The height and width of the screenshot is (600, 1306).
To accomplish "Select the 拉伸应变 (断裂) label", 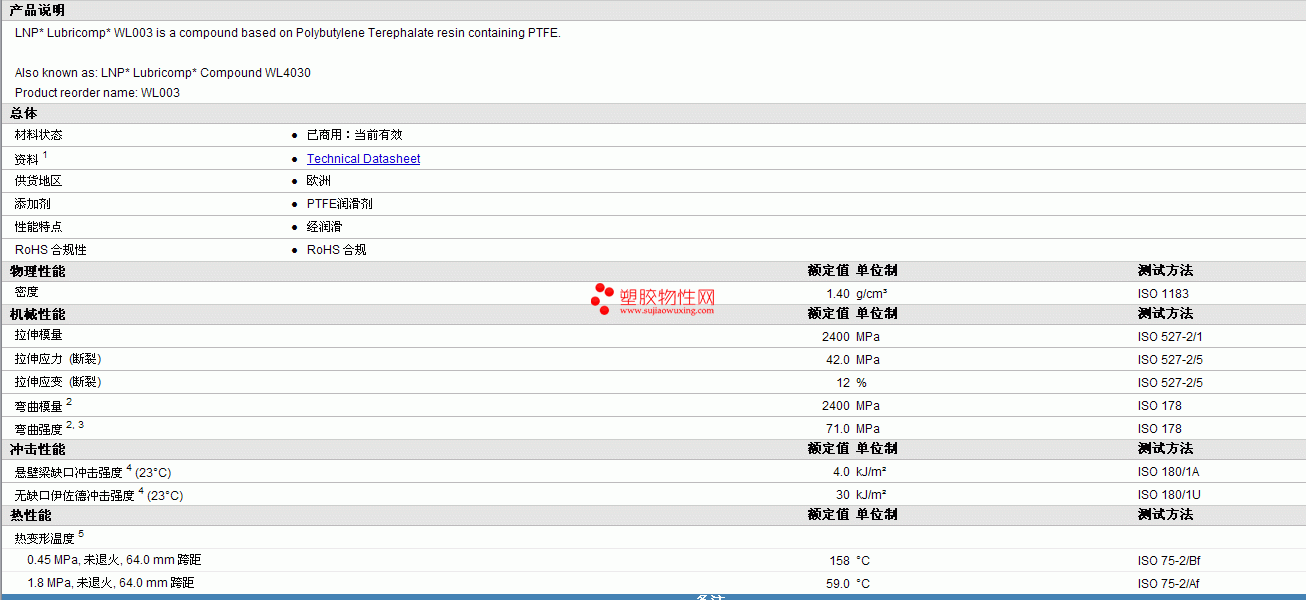I will pos(58,382).
